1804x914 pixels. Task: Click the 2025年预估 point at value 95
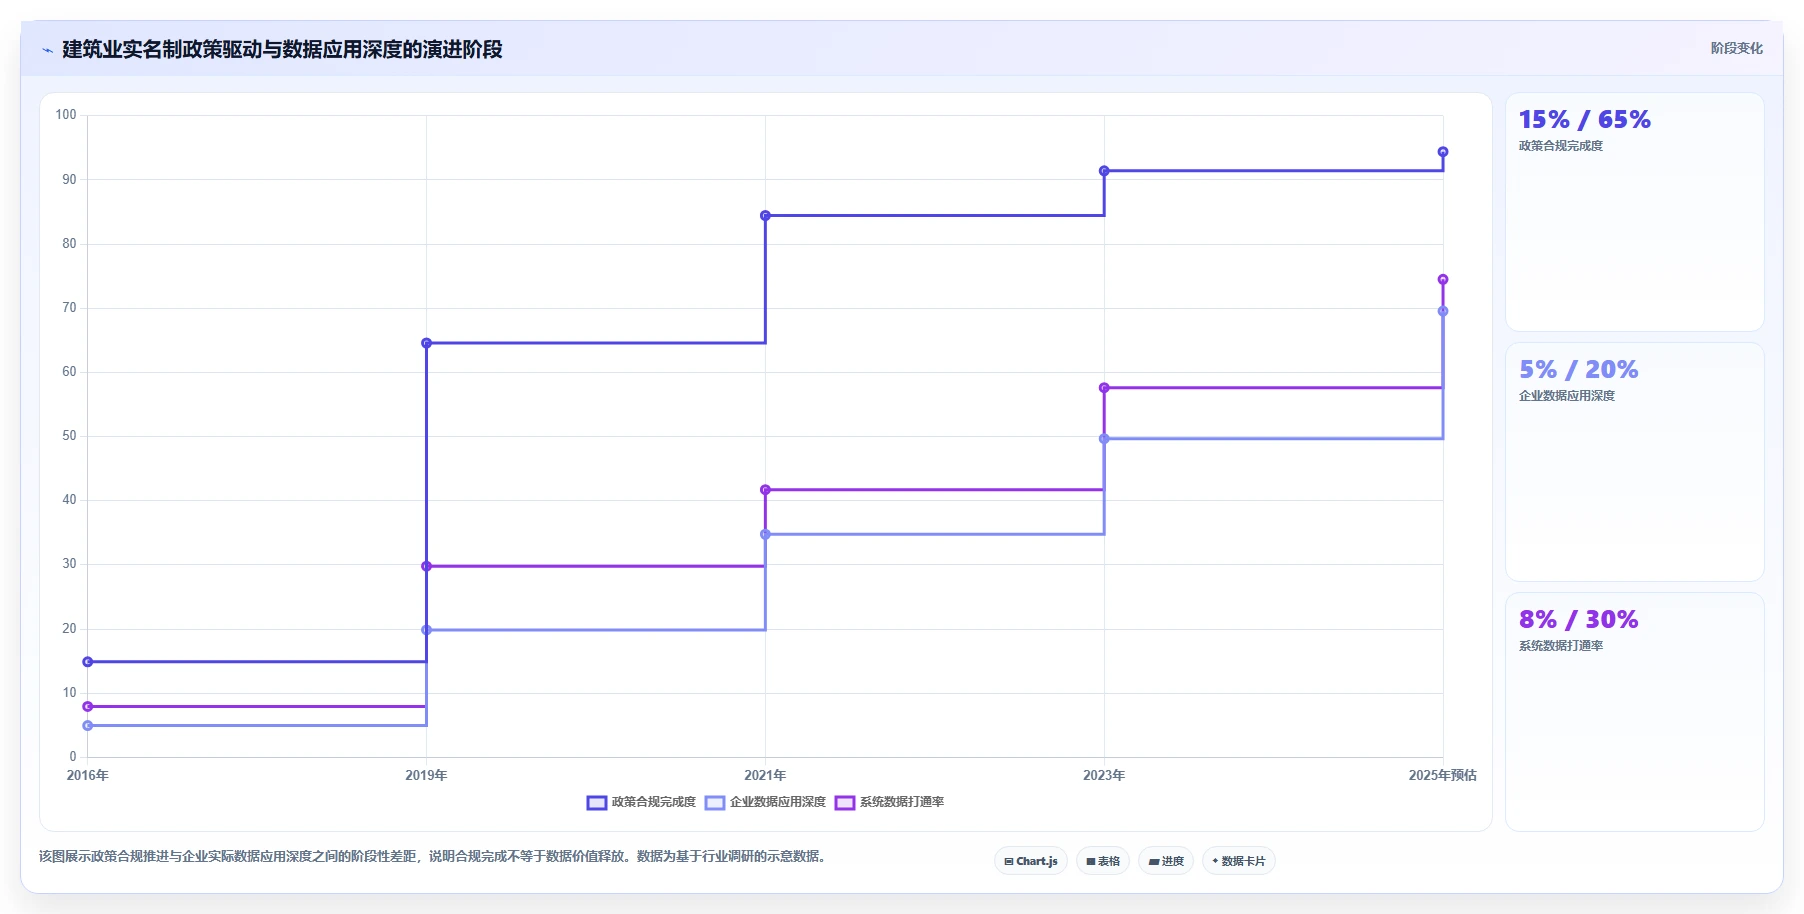[x=1443, y=152]
